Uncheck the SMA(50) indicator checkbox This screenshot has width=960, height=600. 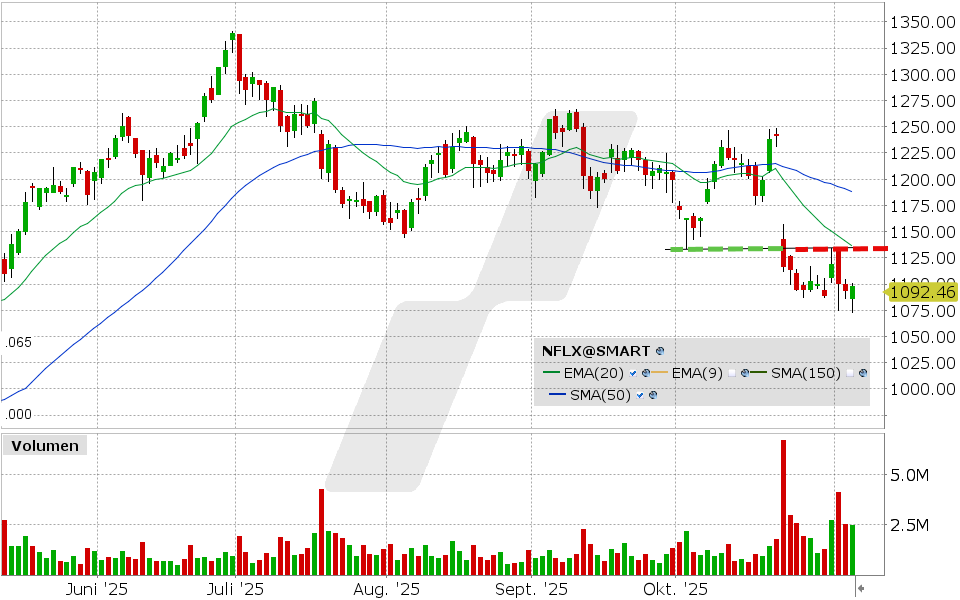tap(640, 395)
